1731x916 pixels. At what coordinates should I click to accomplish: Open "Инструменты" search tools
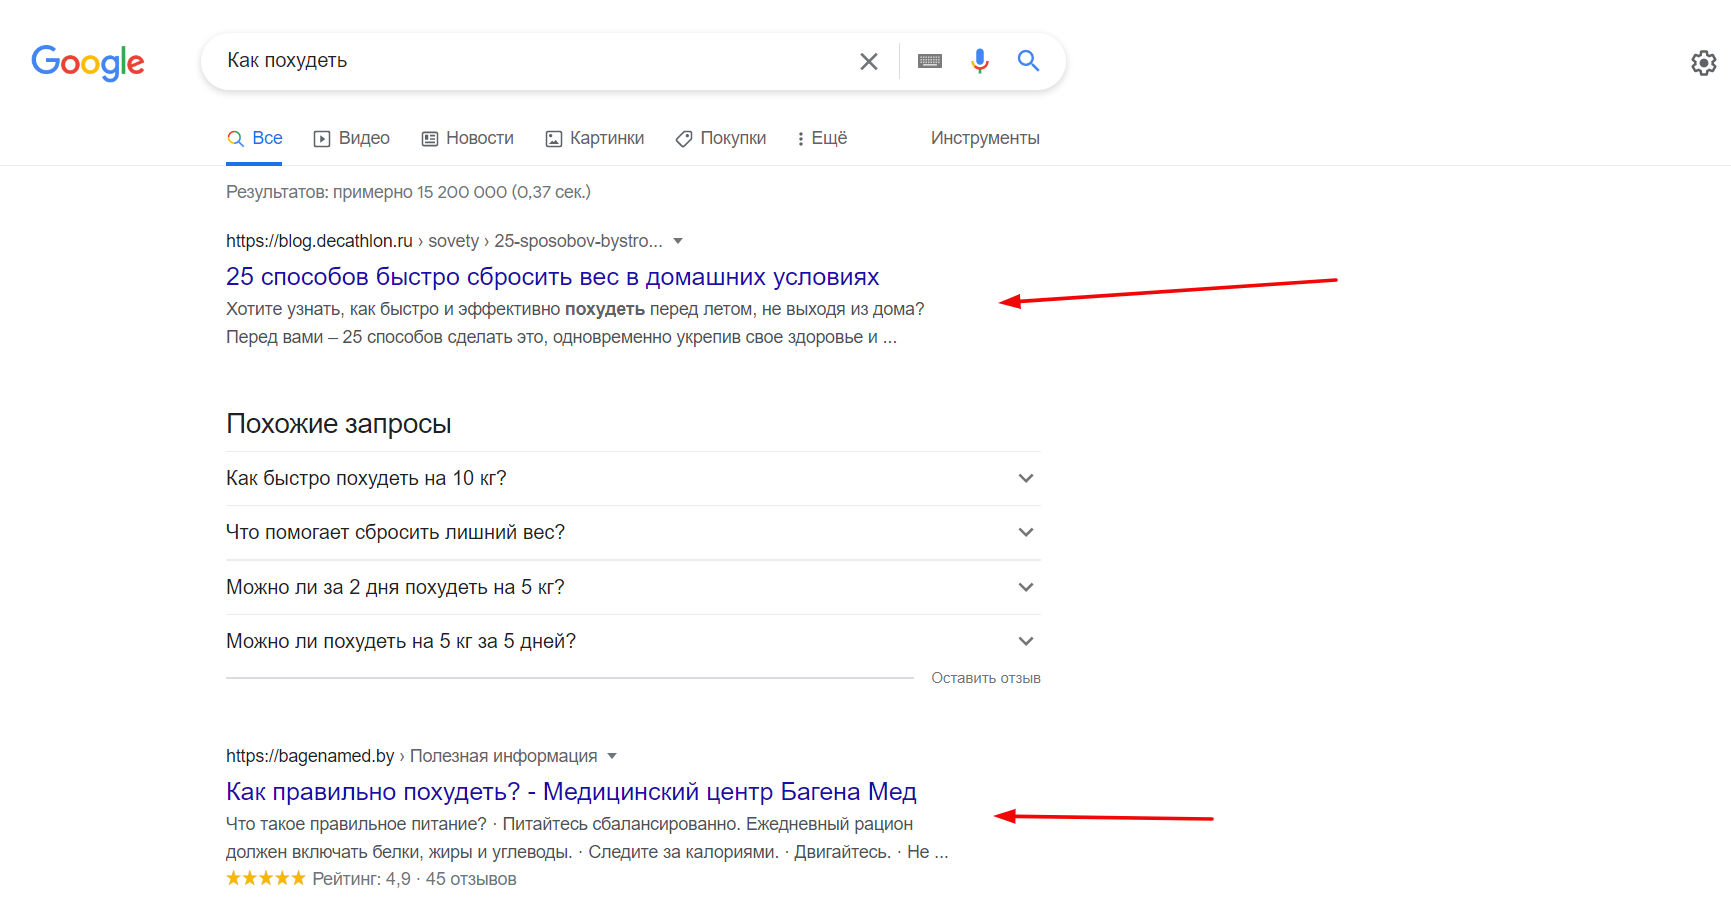[985, 138]
